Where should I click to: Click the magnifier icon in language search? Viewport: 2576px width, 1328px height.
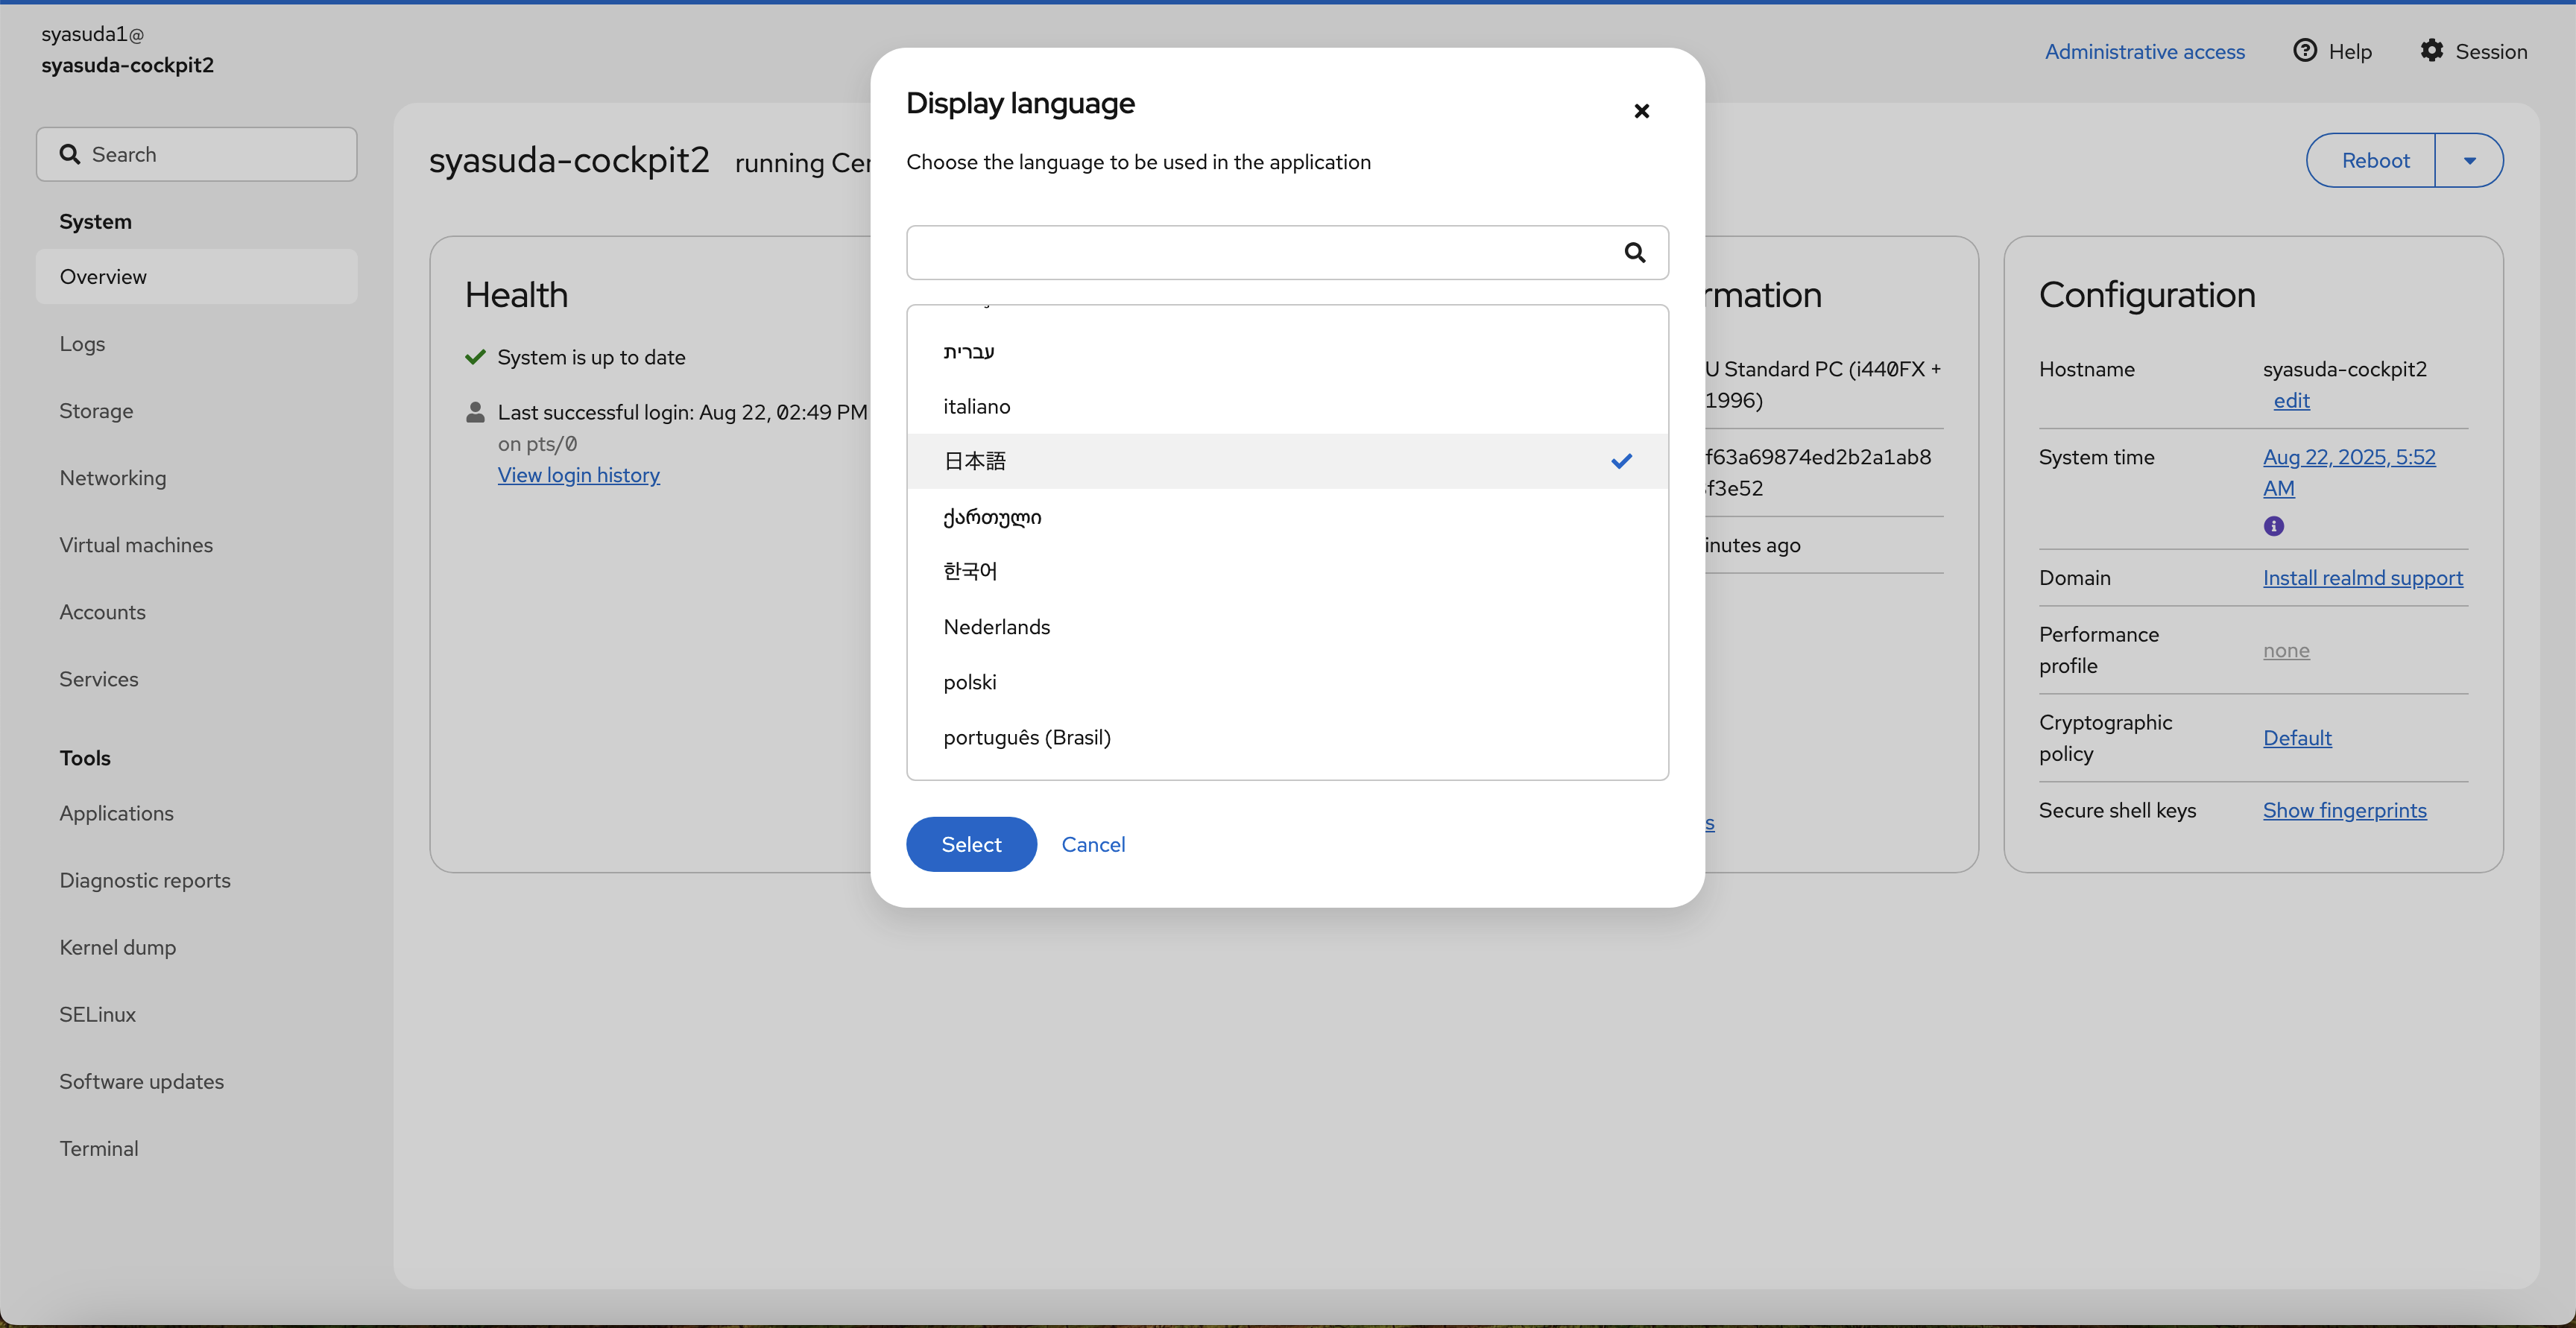(x=1634, y=252)
